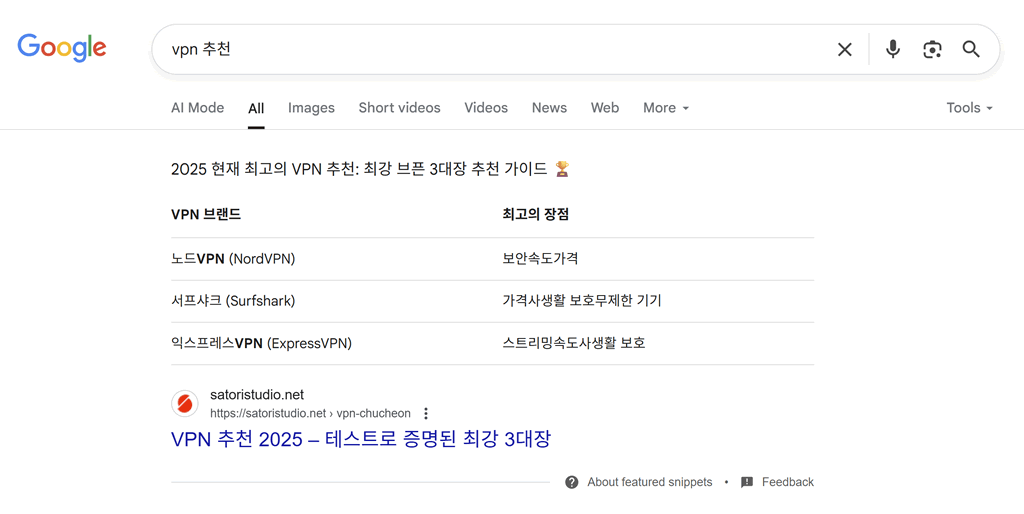Go to the Videos tab

[x=486, y=108]
